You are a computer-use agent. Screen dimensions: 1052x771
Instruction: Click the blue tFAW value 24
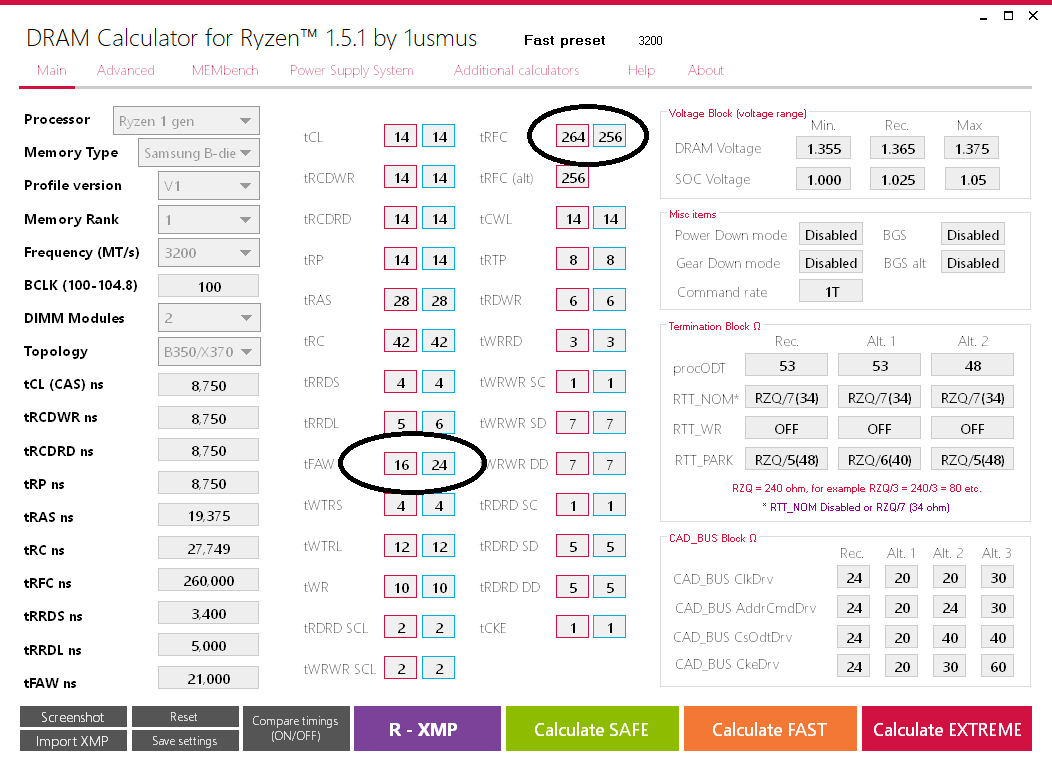(x=439, y=464)
